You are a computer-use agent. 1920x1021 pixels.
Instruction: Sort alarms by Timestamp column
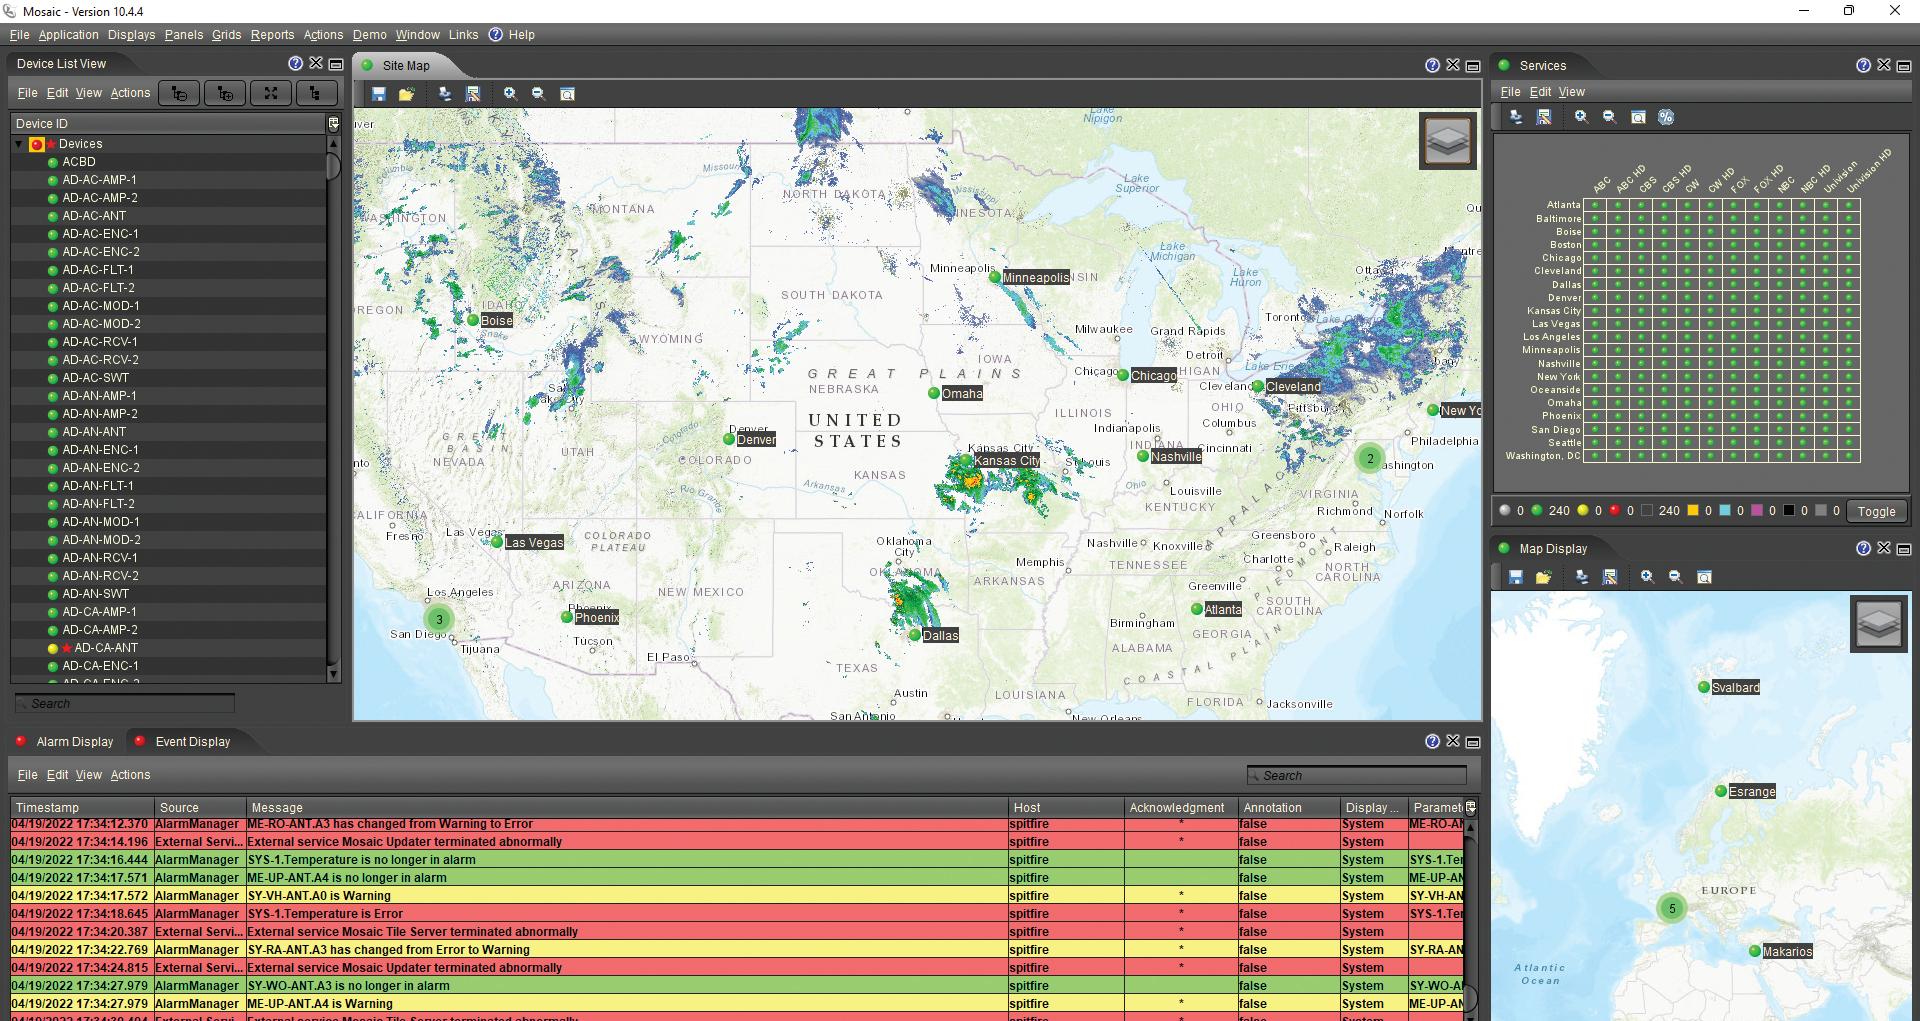82,807
